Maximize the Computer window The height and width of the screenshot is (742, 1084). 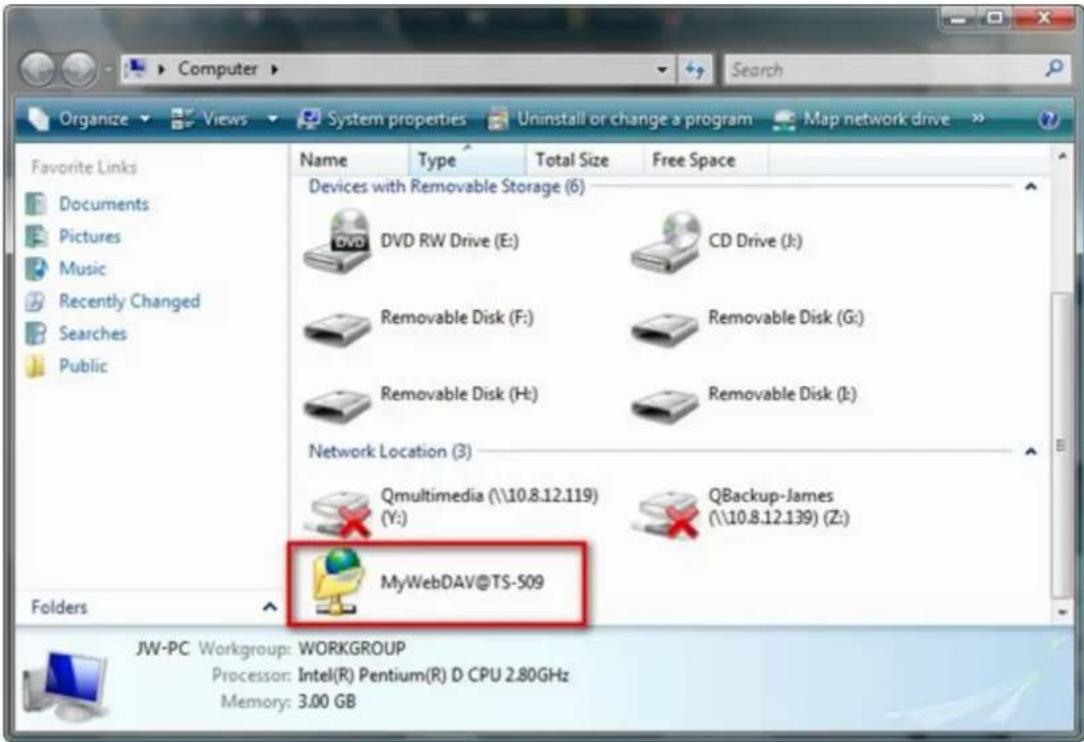click(994, 19)
